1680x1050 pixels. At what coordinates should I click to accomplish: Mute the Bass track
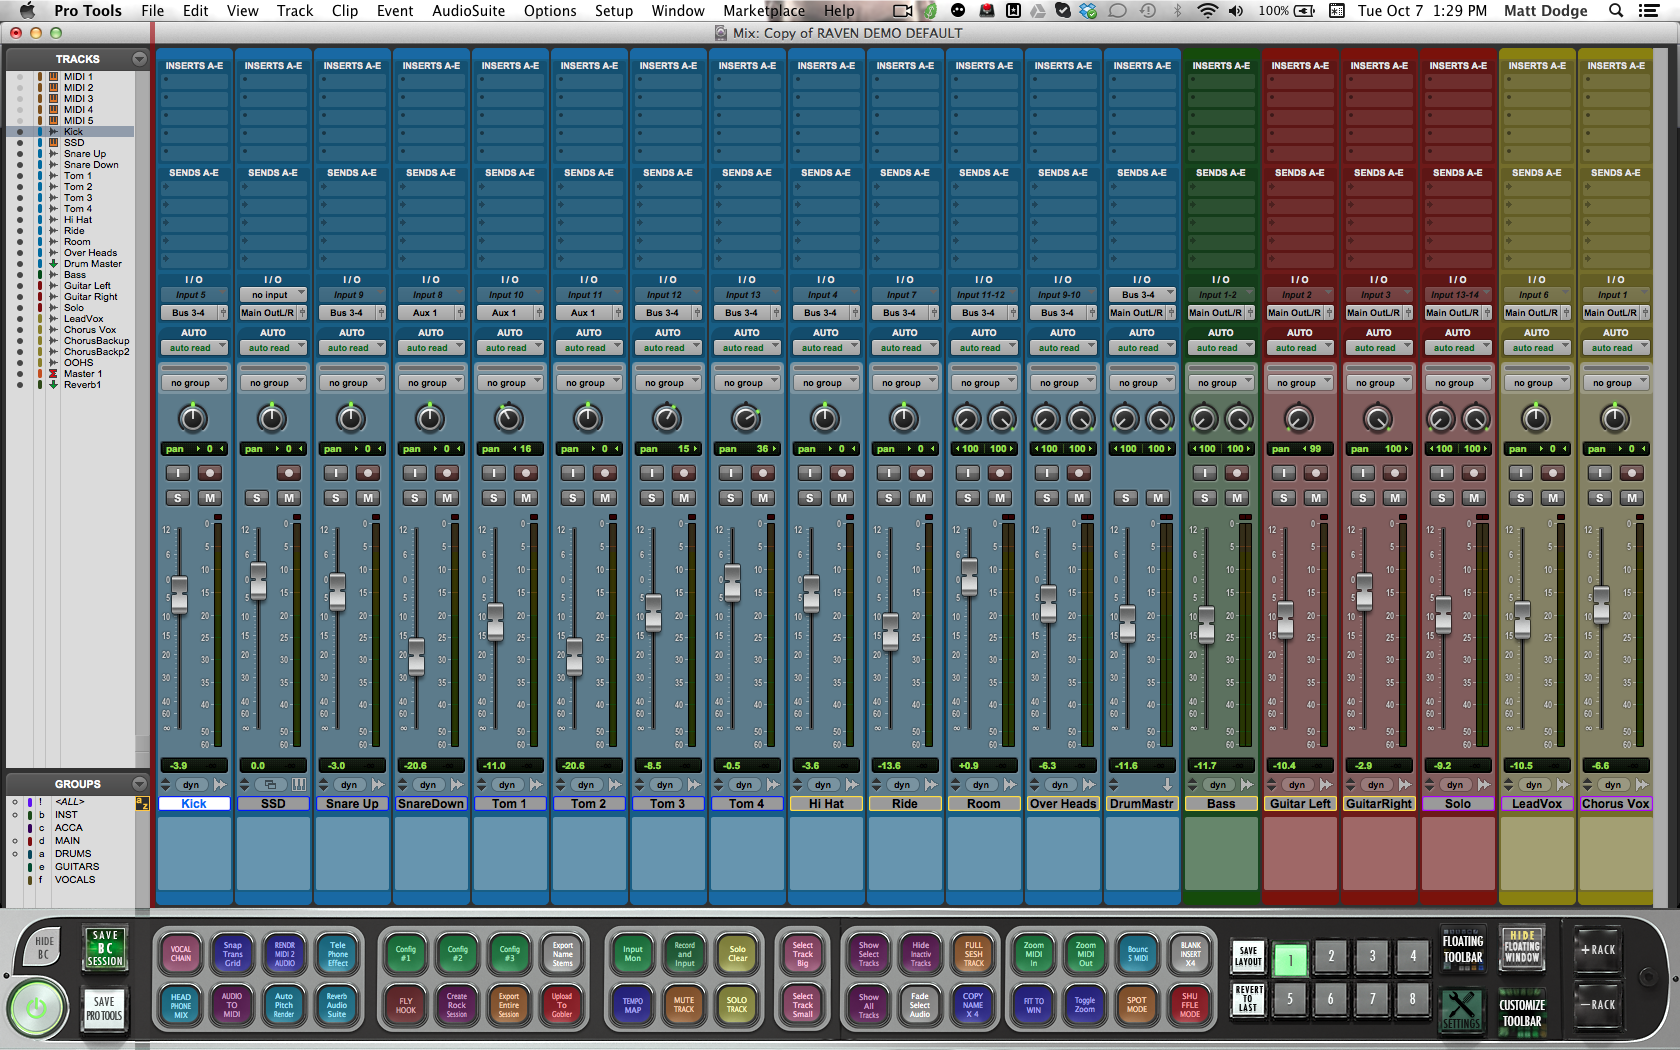click(x=1237, y=498)
